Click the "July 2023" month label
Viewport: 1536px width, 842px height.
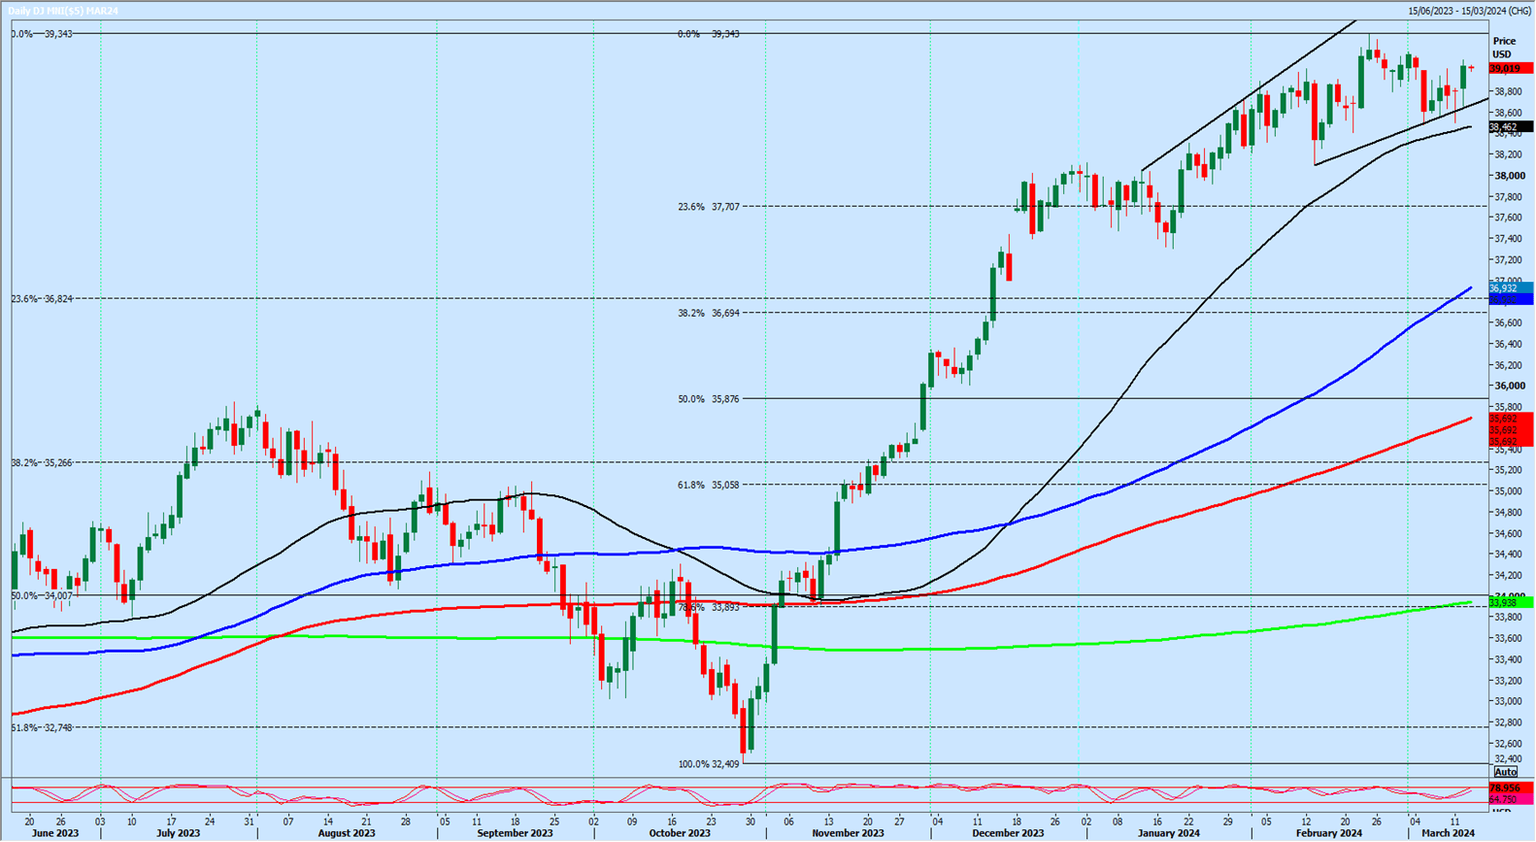pos(179,833)
